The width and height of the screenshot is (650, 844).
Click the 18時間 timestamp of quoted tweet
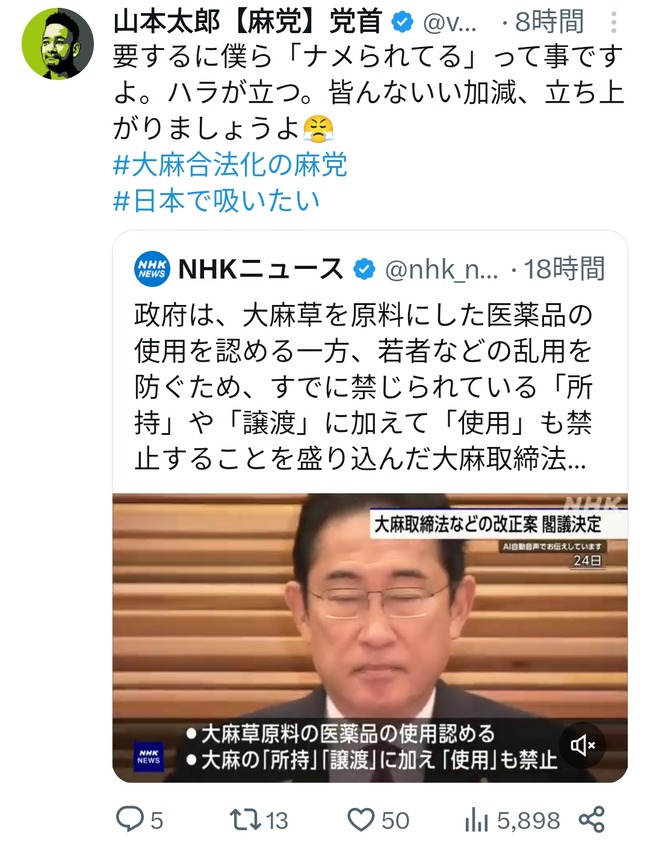564,269
